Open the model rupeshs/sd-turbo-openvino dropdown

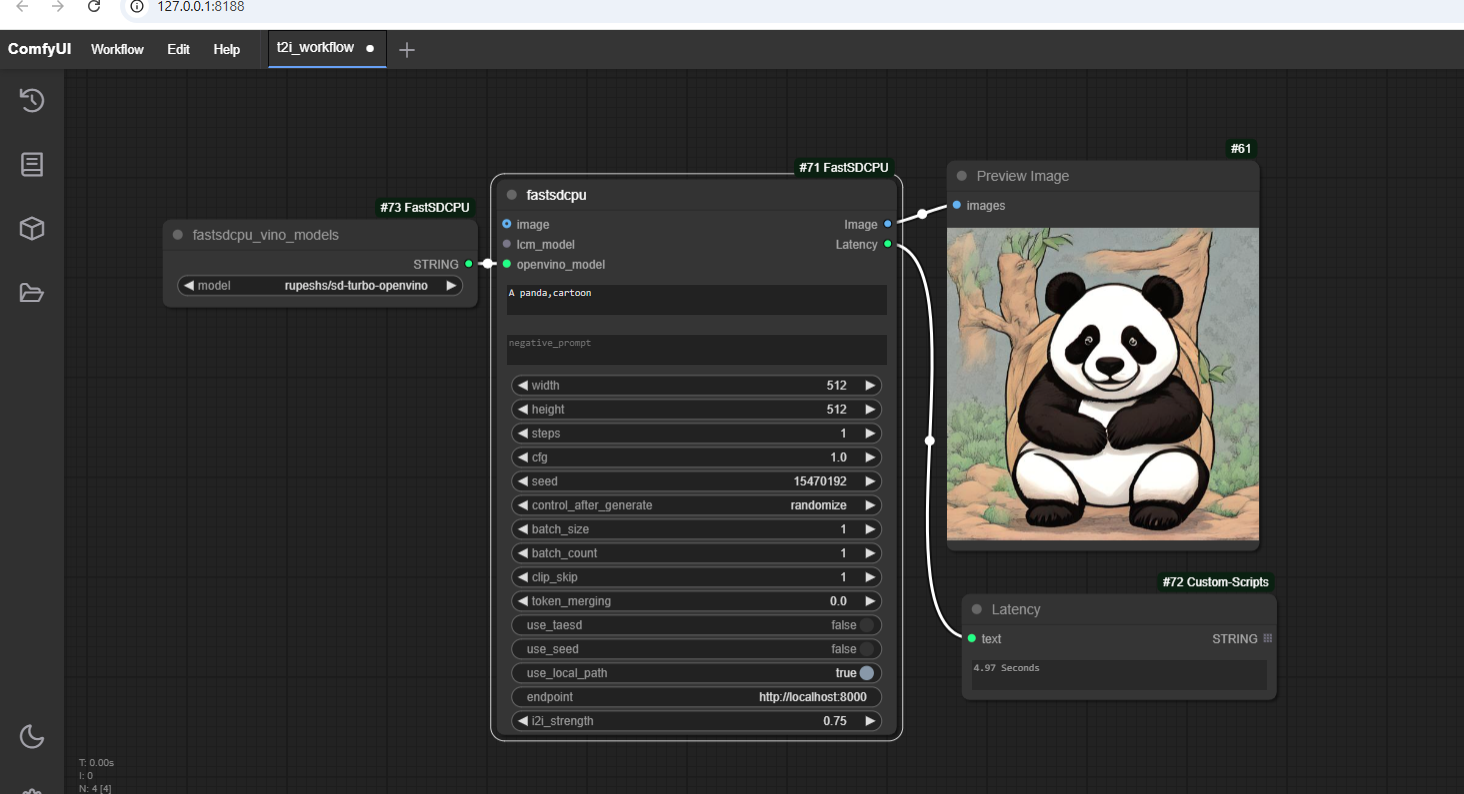(320, 286)
